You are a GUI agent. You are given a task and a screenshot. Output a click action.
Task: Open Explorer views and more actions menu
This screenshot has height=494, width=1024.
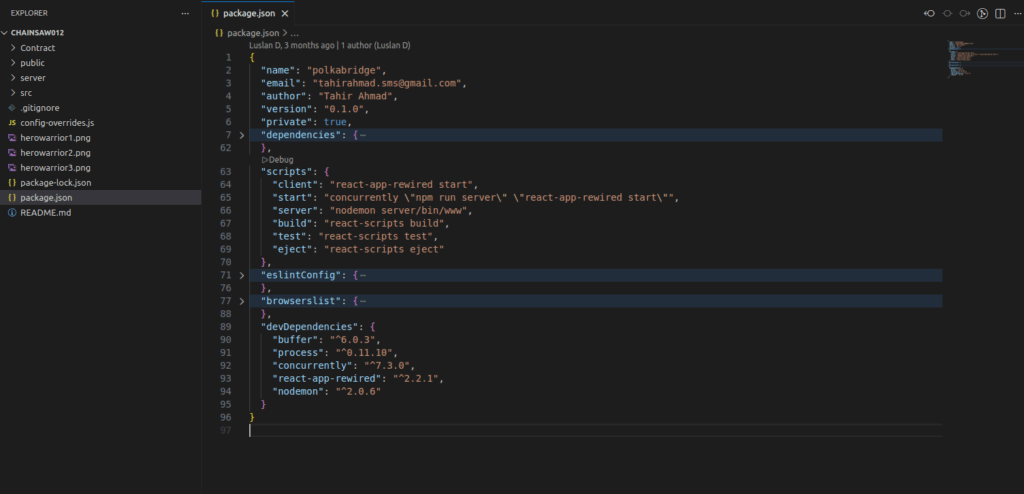pos(184,14)
